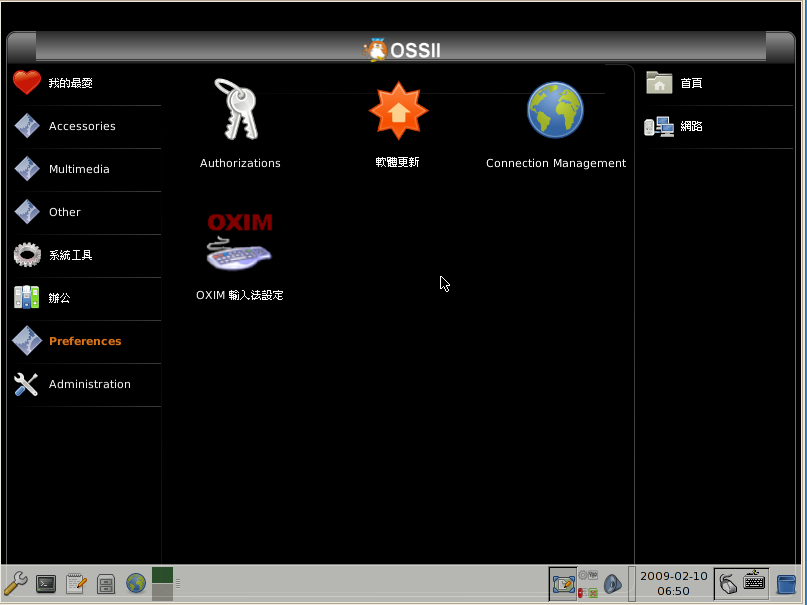
Task: Select the Favorites heart category
Action: tap(70, 83)
